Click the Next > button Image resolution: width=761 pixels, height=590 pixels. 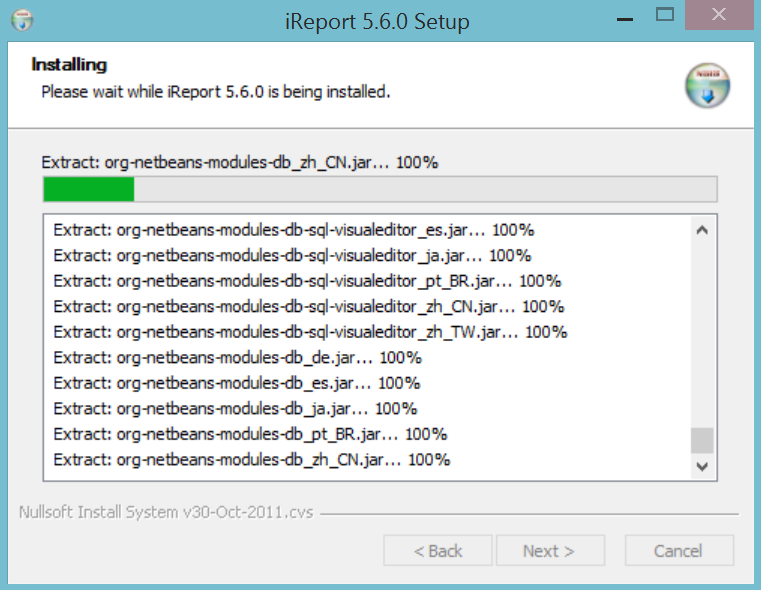click(x=550, y=551)
